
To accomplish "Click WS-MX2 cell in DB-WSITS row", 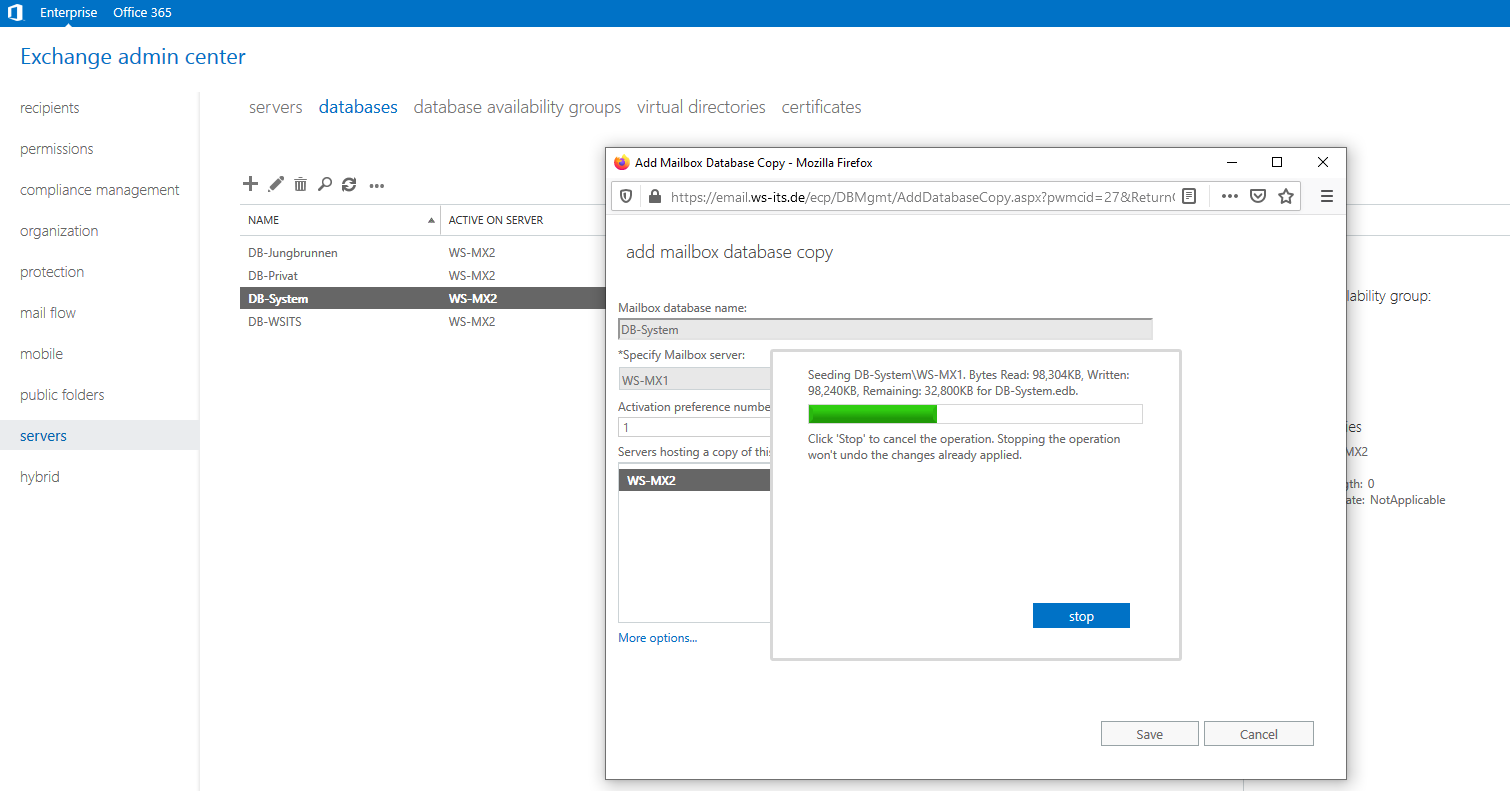I will (472, 321).
